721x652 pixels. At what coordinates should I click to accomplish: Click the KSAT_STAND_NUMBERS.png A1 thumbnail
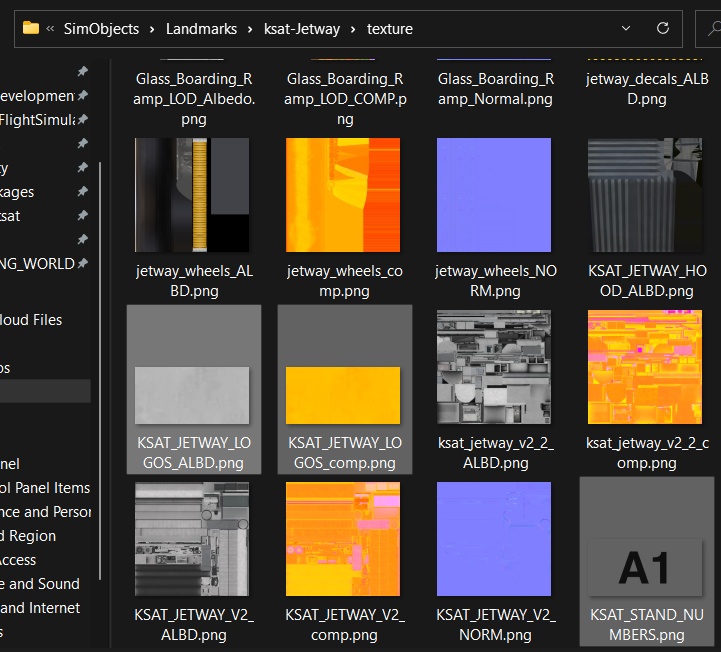pyautogui.click(x=645, y=567)
